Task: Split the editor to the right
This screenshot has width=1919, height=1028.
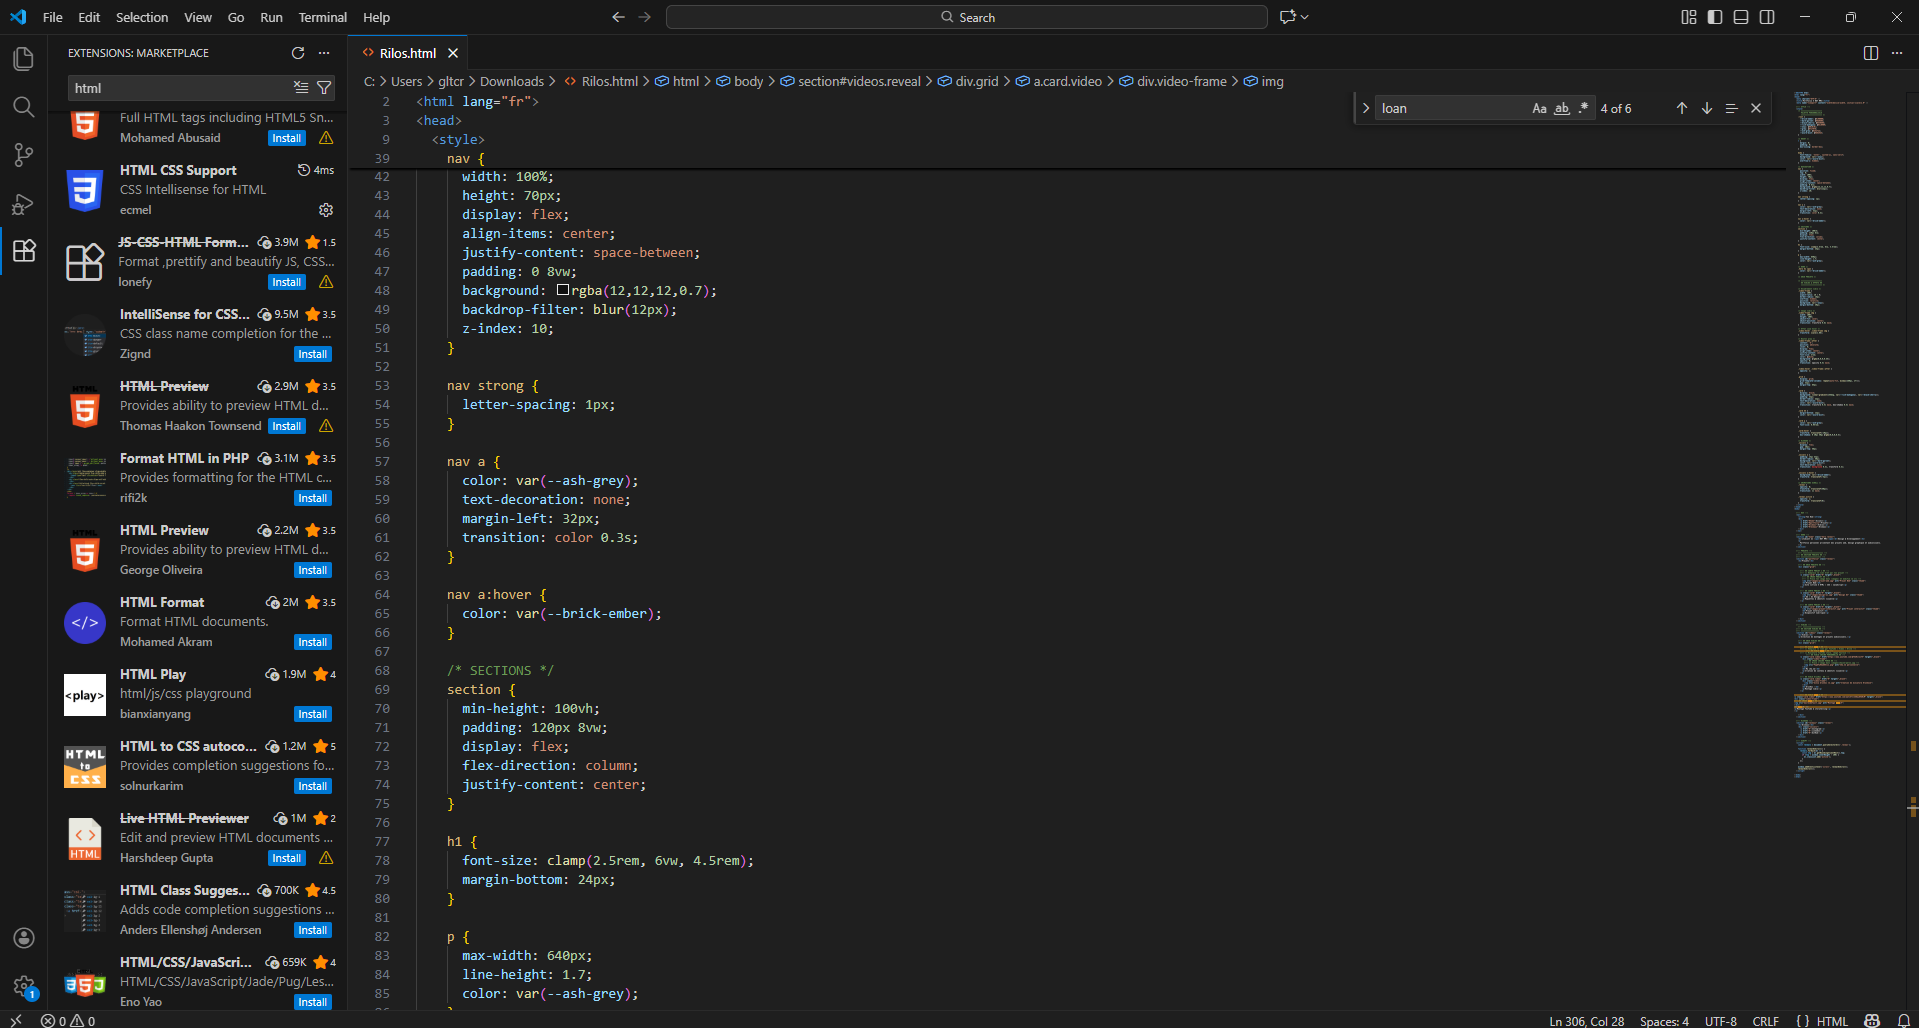Action: point(1870,53)
